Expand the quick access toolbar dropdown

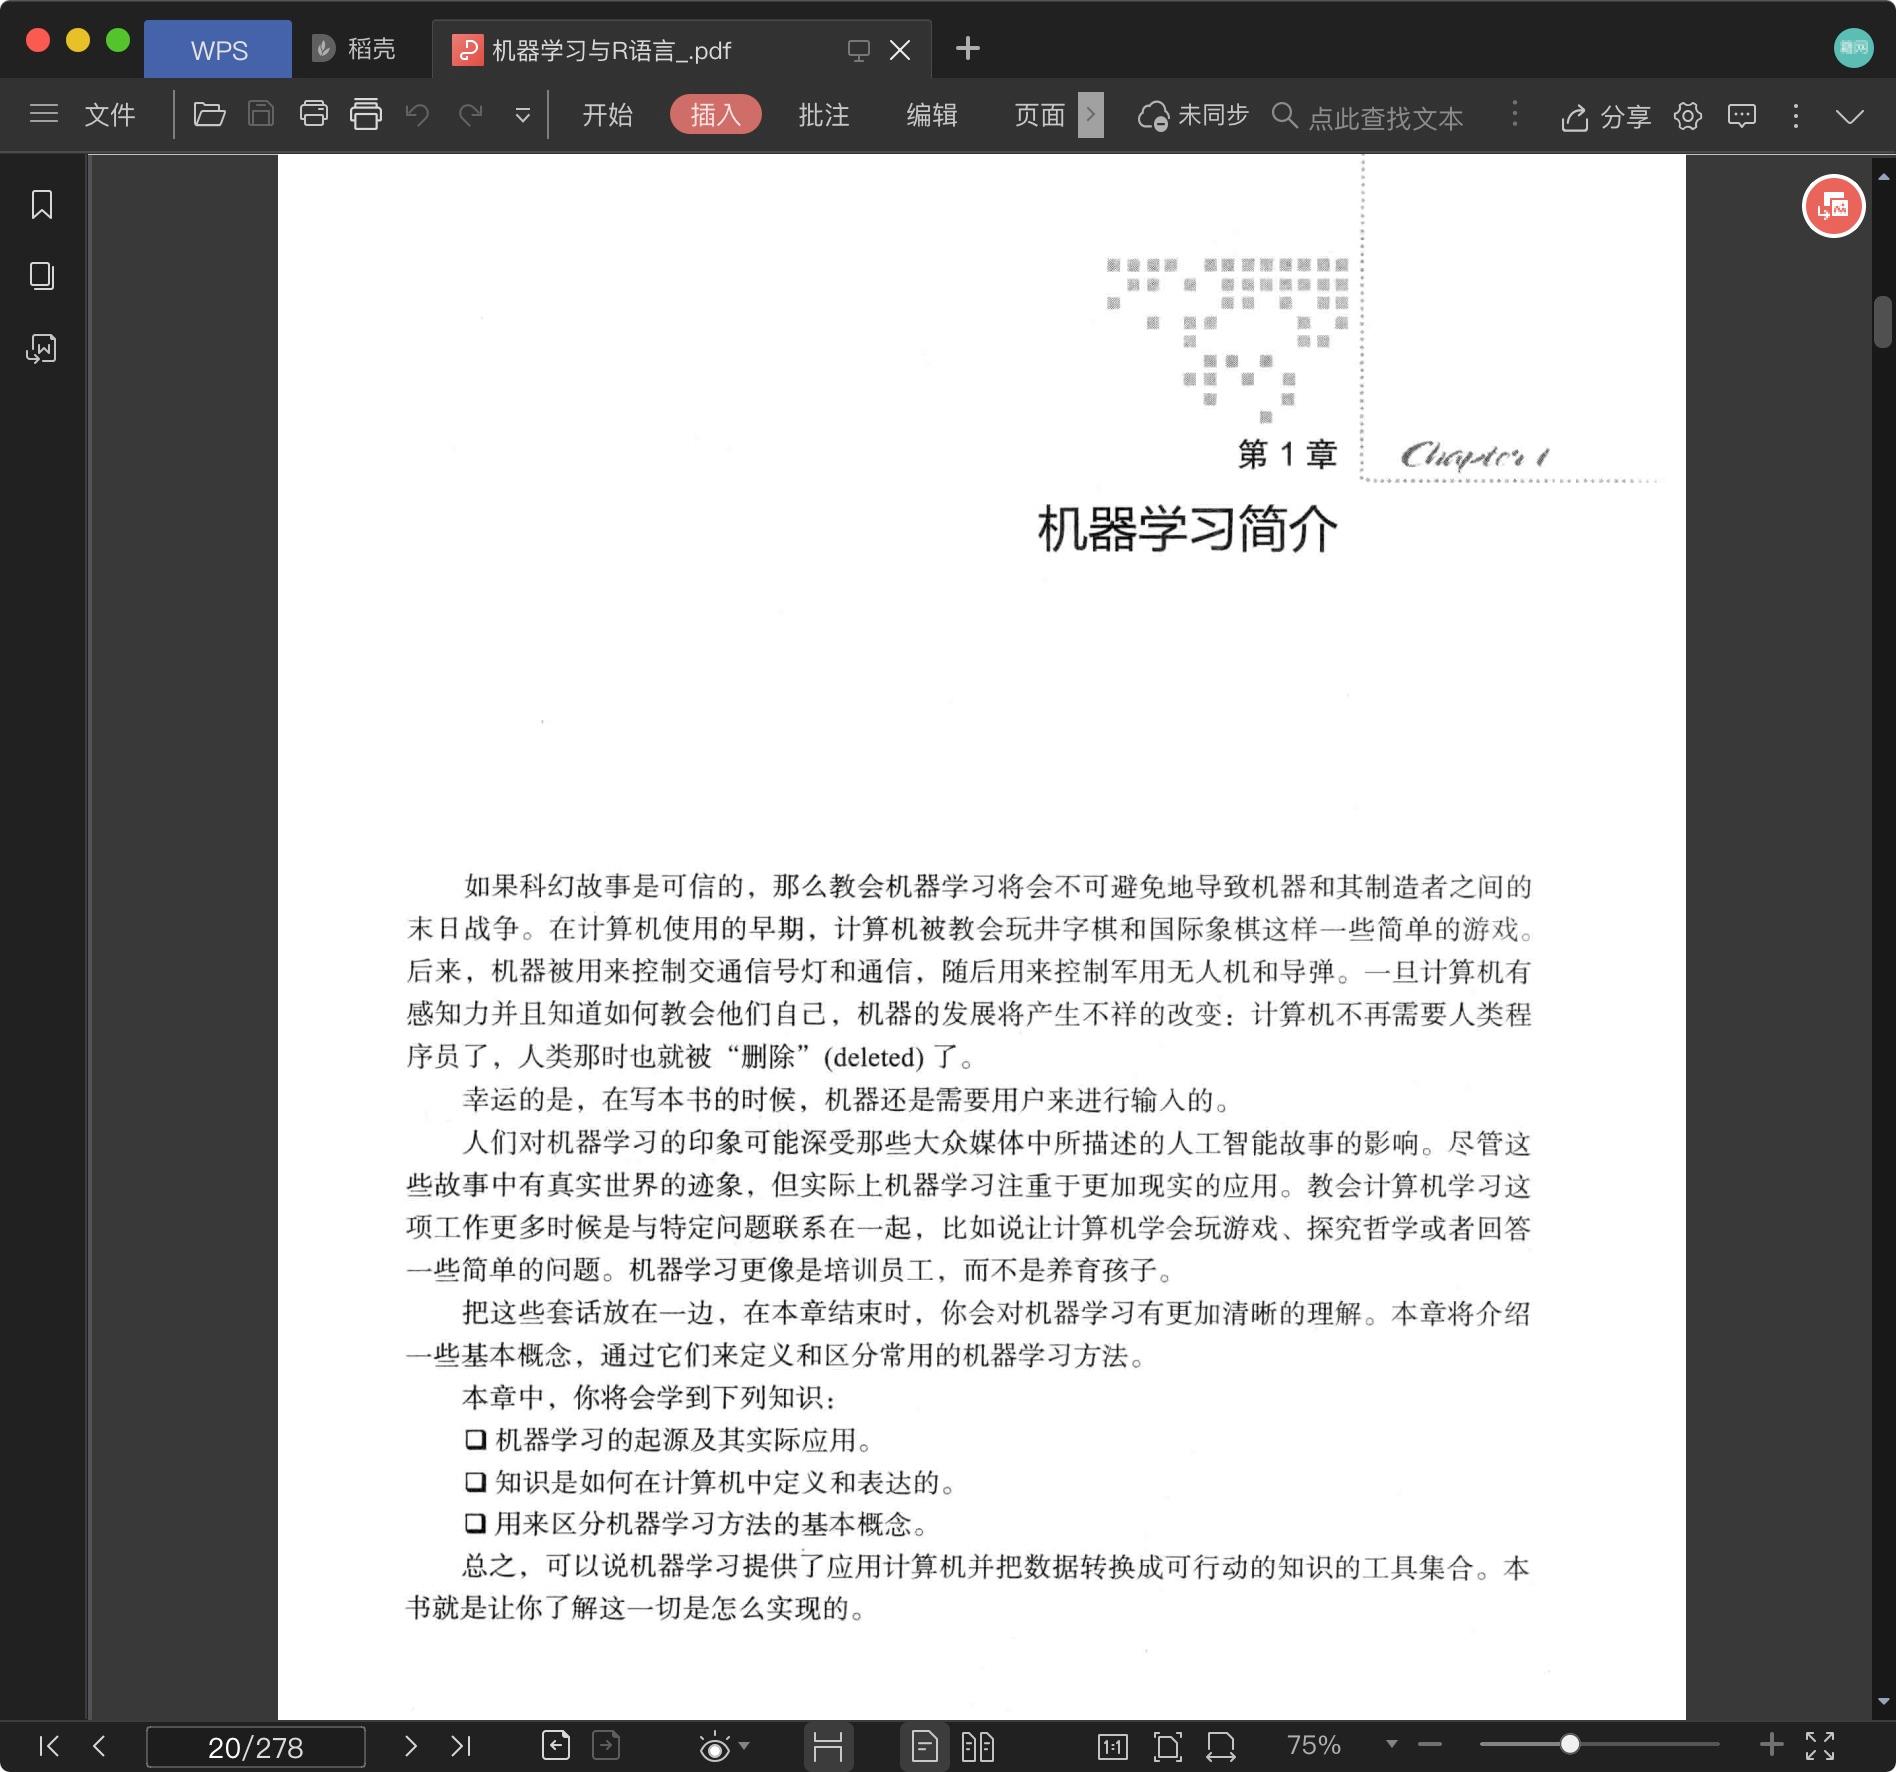522,116
